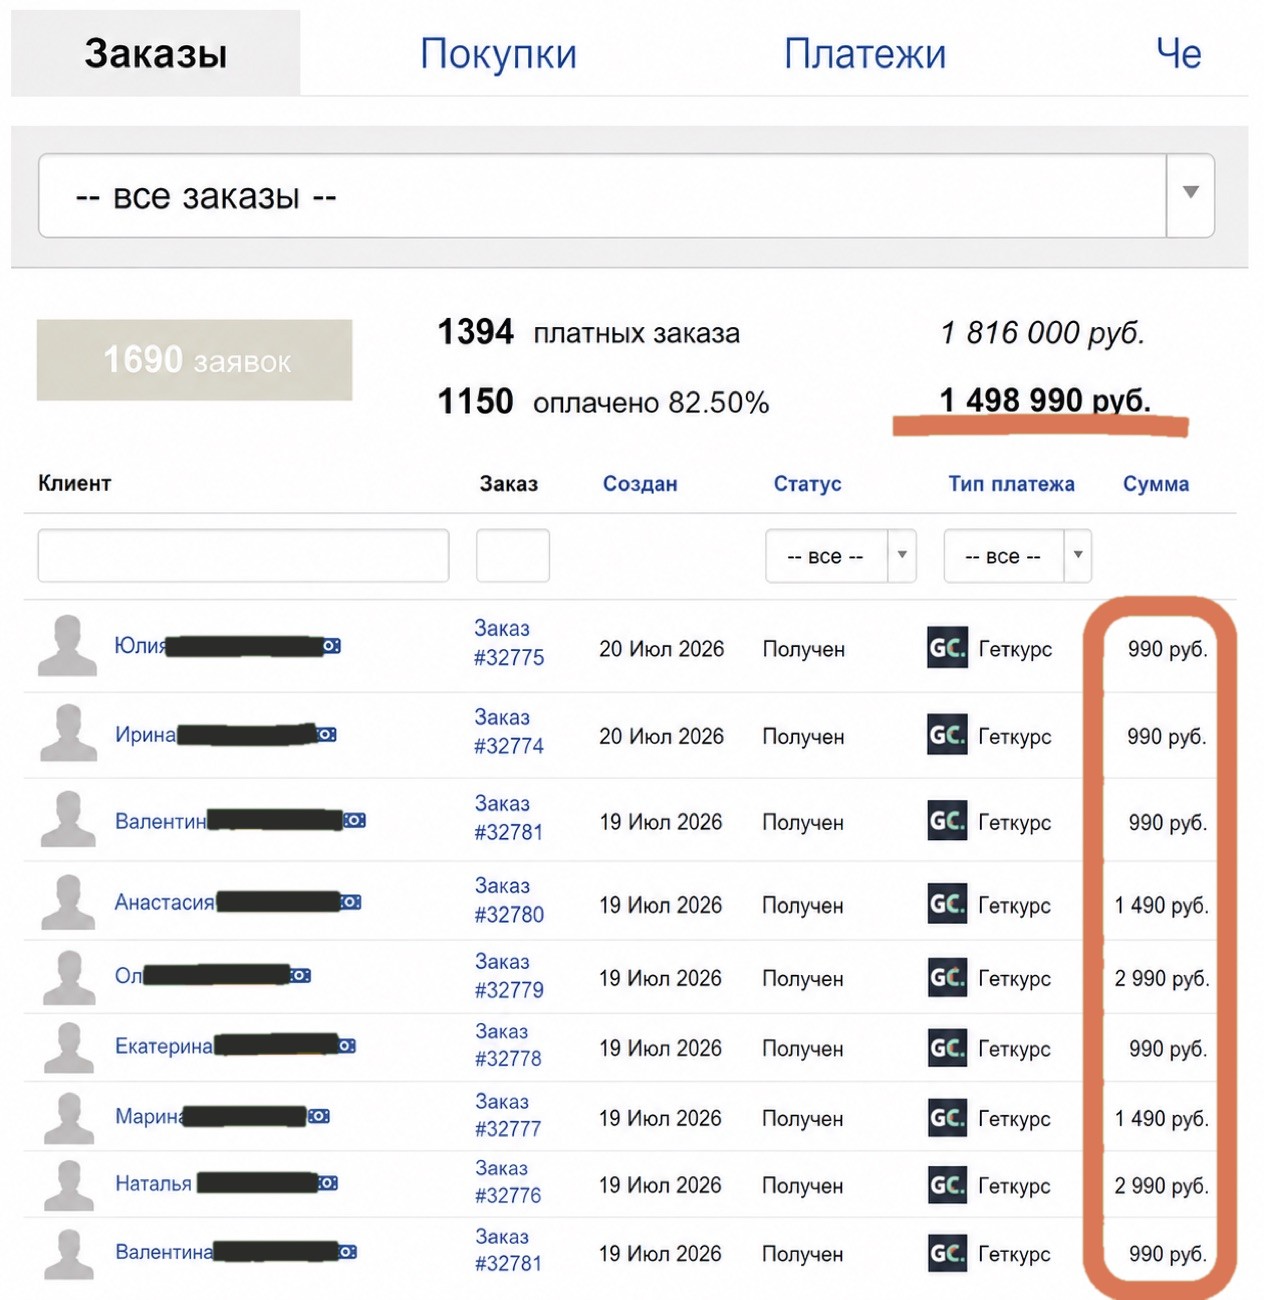Sort the table by Создан column
The width and height of the screenshot is (1264, 1300).
[640, 484]
